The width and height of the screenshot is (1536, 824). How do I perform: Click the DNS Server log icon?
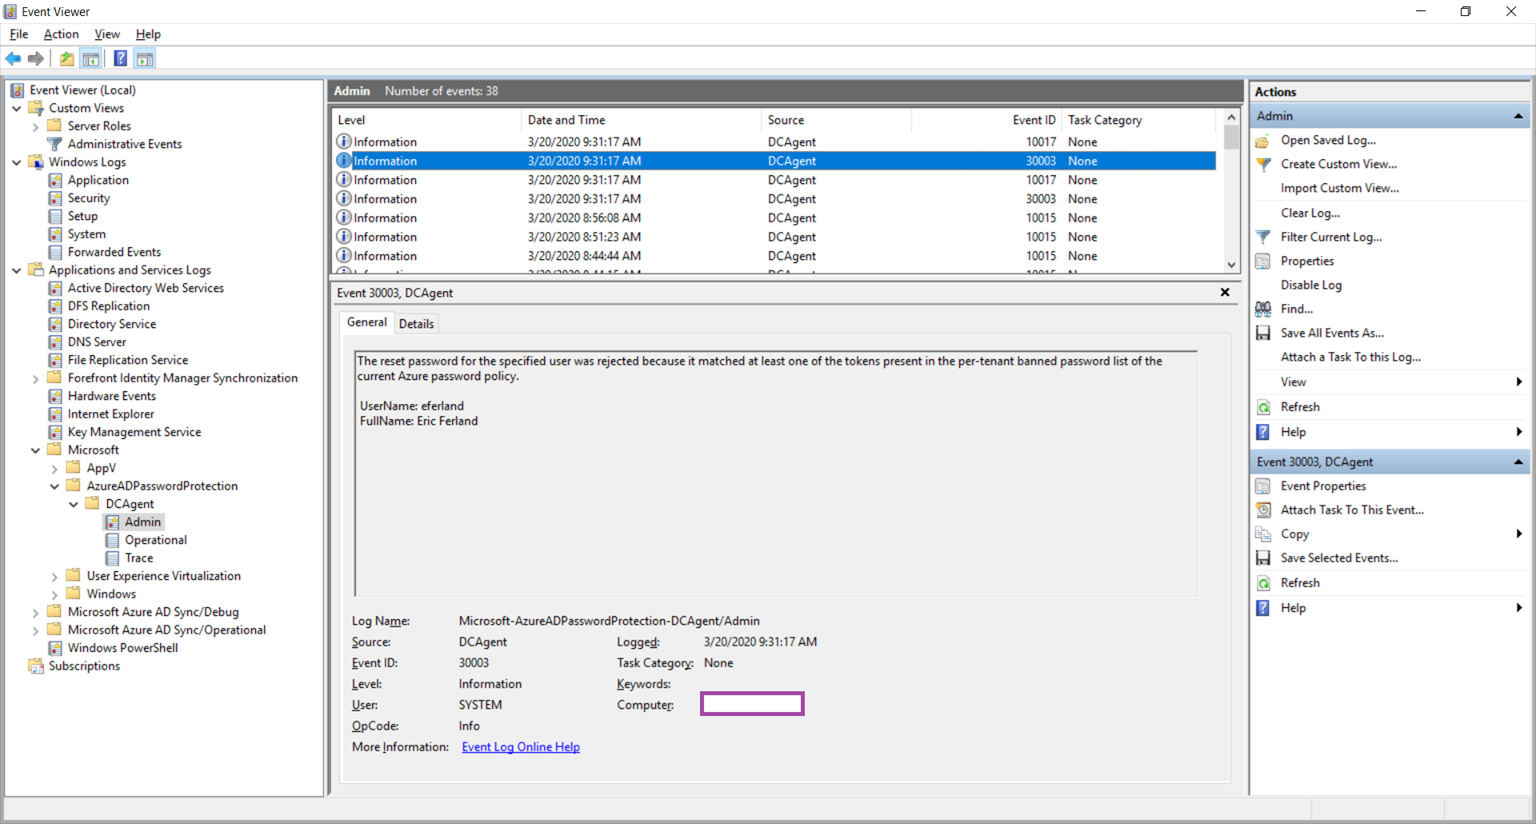tap(55, 342)
